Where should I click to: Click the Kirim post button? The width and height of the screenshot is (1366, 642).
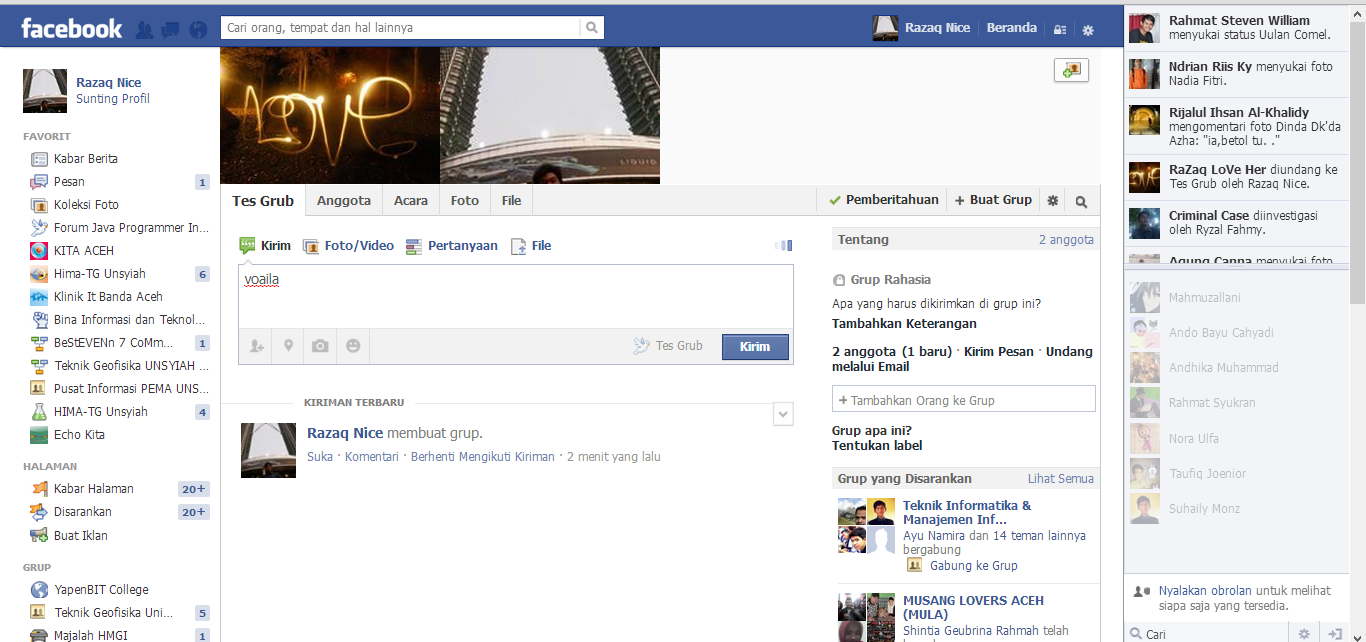755,347
